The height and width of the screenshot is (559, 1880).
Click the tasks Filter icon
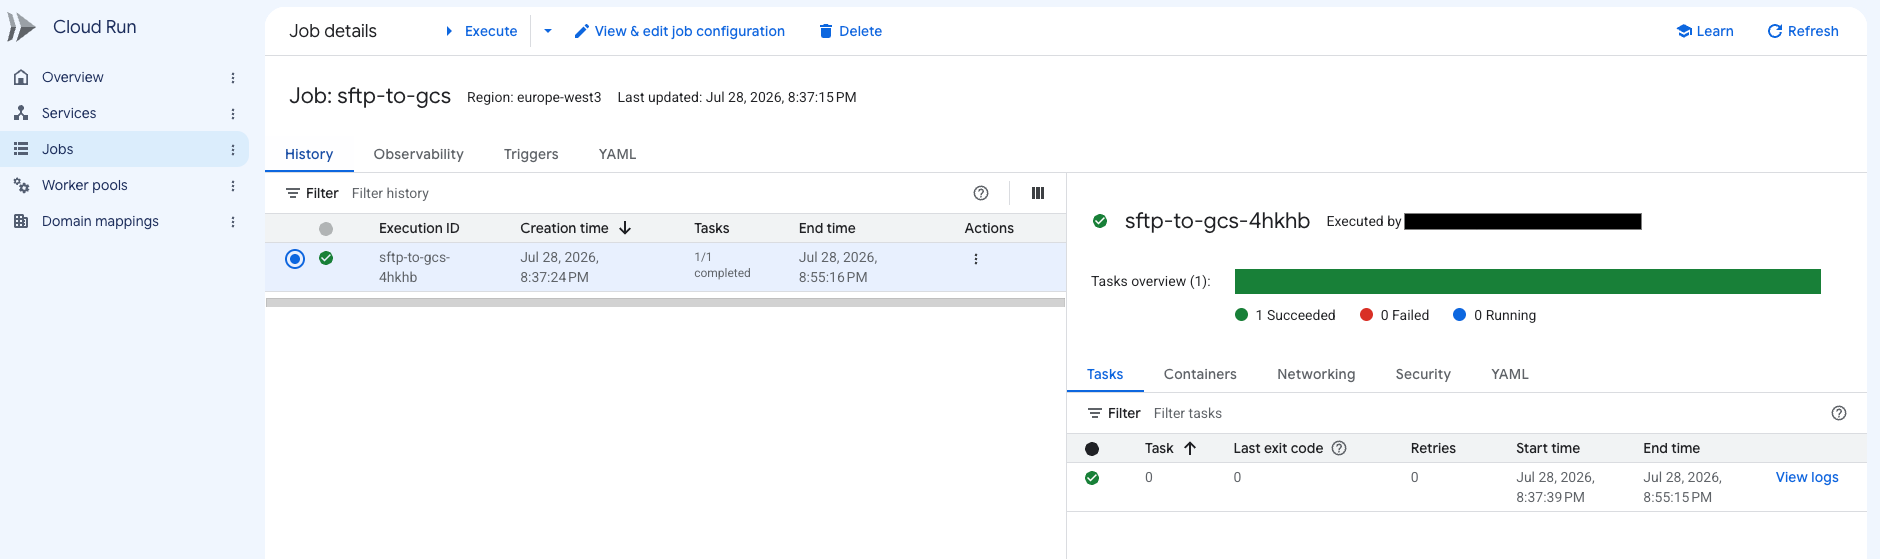tap(1095, 413)
